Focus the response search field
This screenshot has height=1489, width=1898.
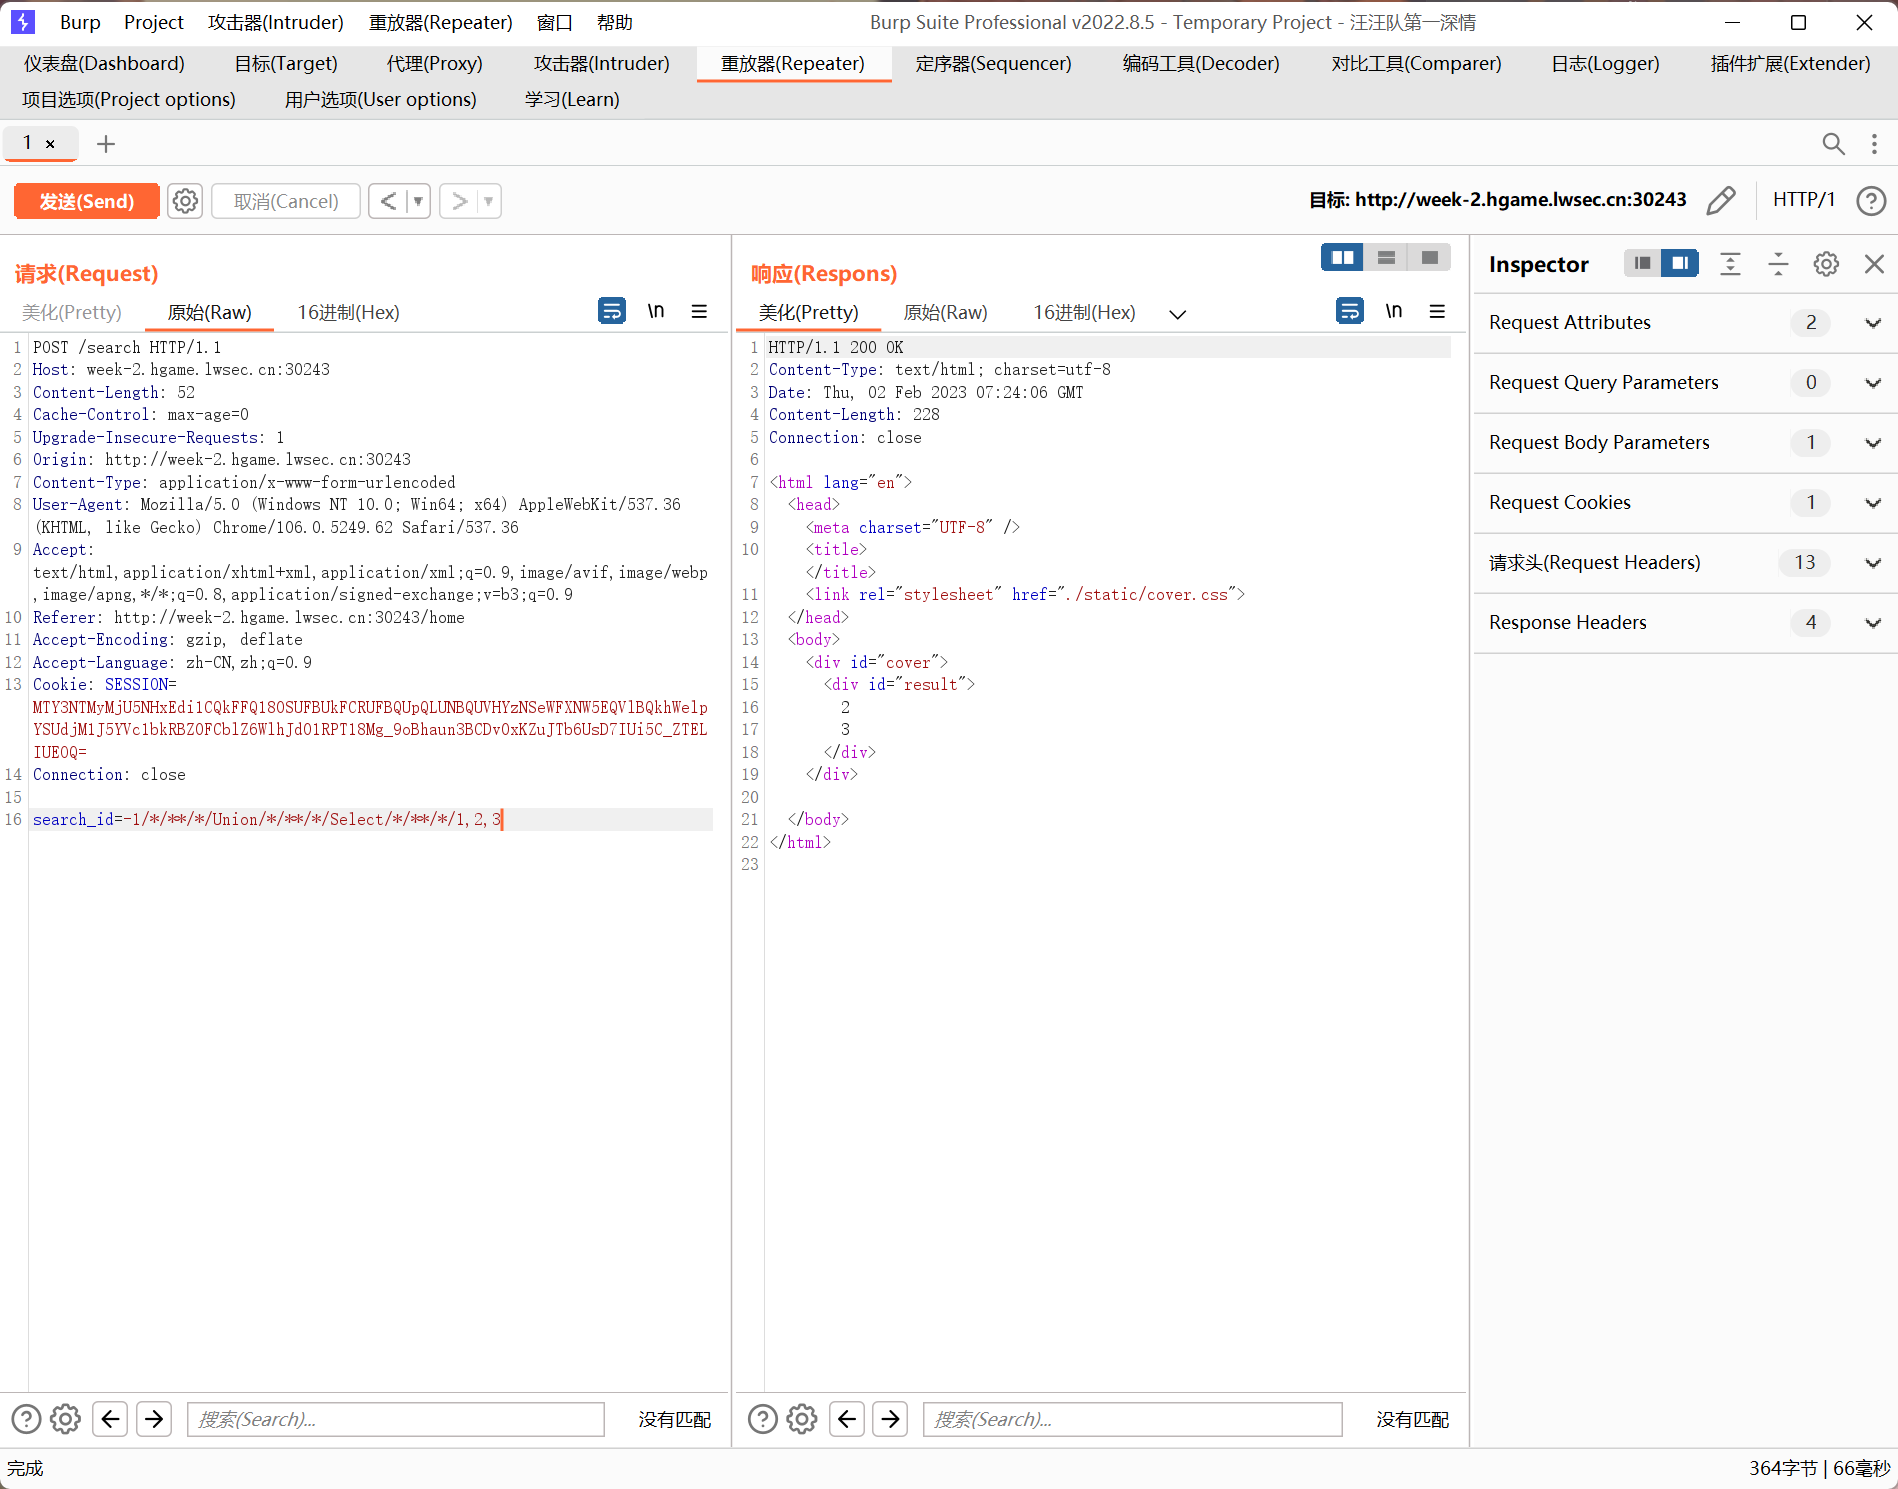click(1132, 1419)
